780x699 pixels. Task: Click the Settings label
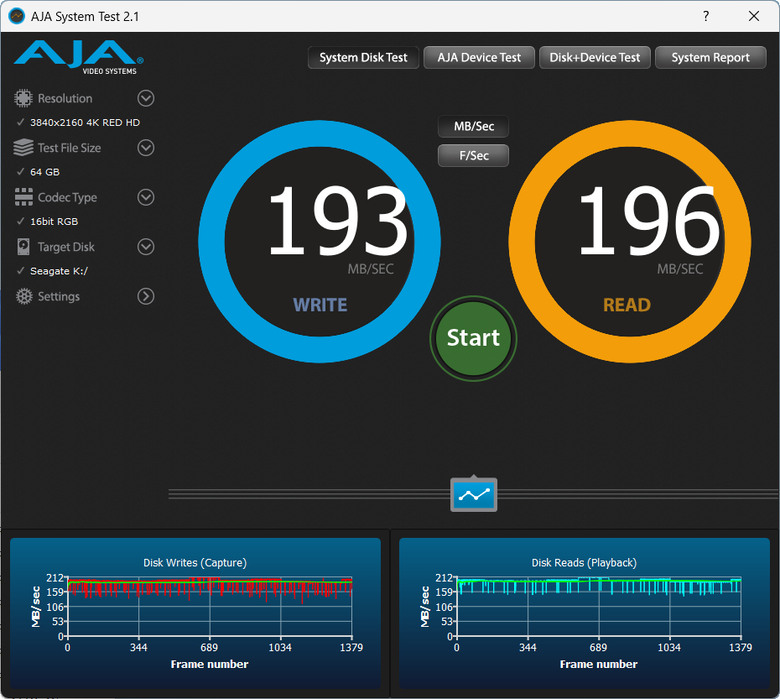coord(59,297)
